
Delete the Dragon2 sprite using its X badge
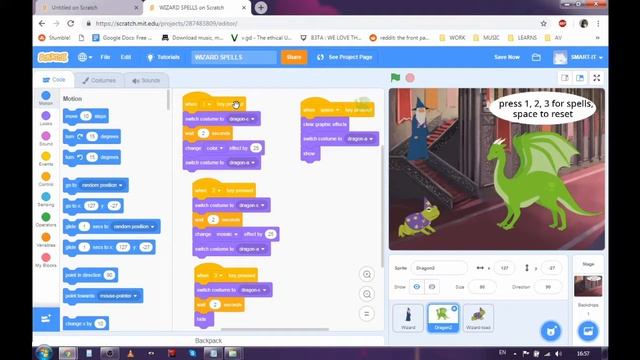[x=454, y=309]
